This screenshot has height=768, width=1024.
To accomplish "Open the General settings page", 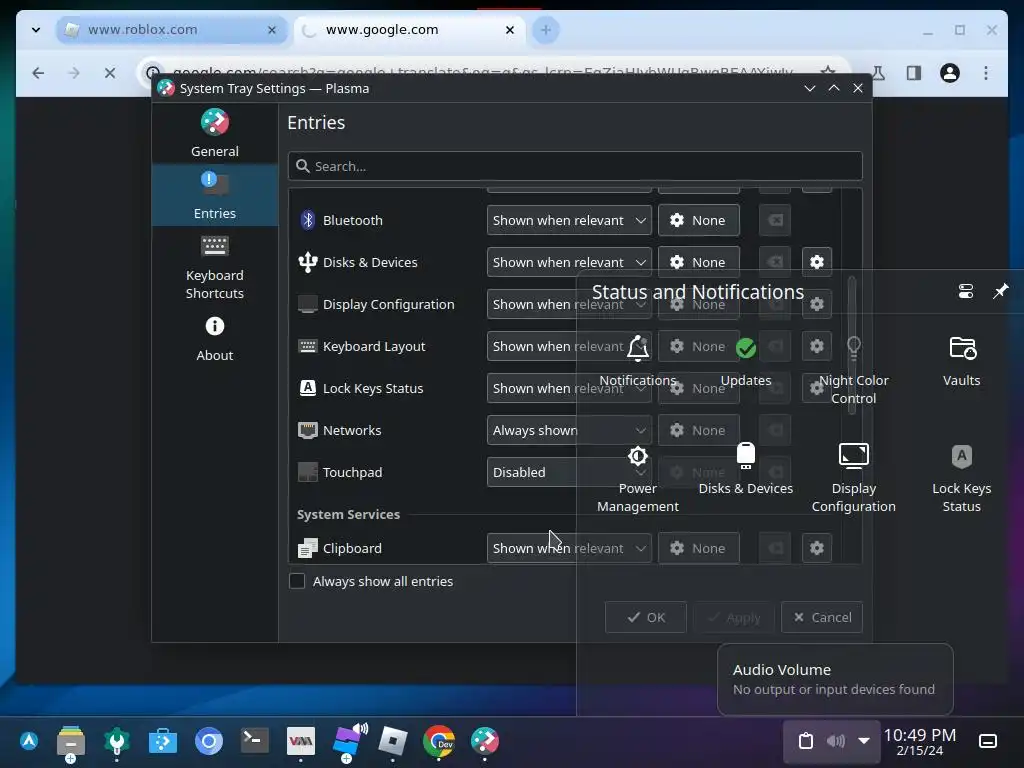I will [214, 133].
